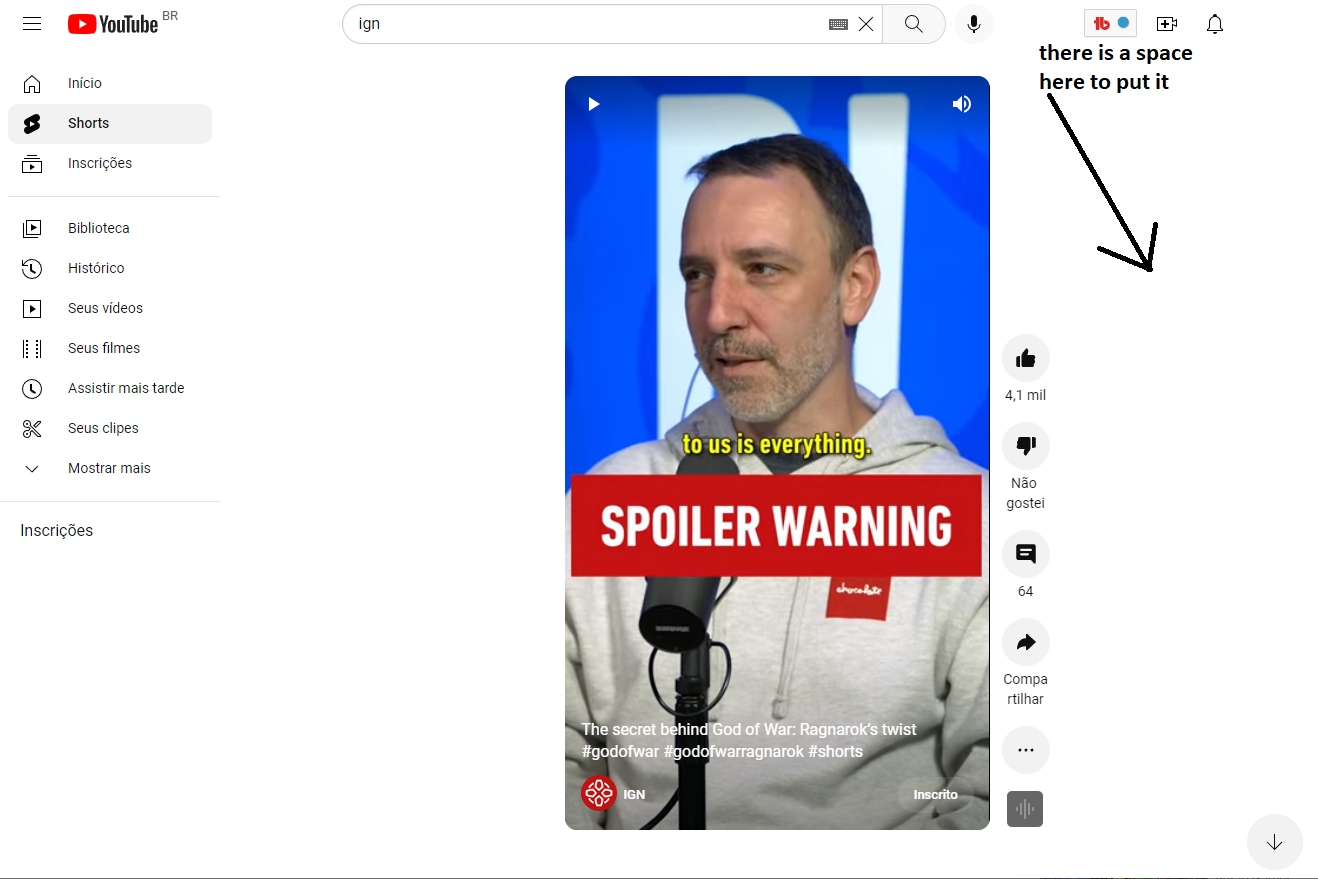Open the three-dot more options menu
Screen dimensions: 1318x879
(1025, 750)
